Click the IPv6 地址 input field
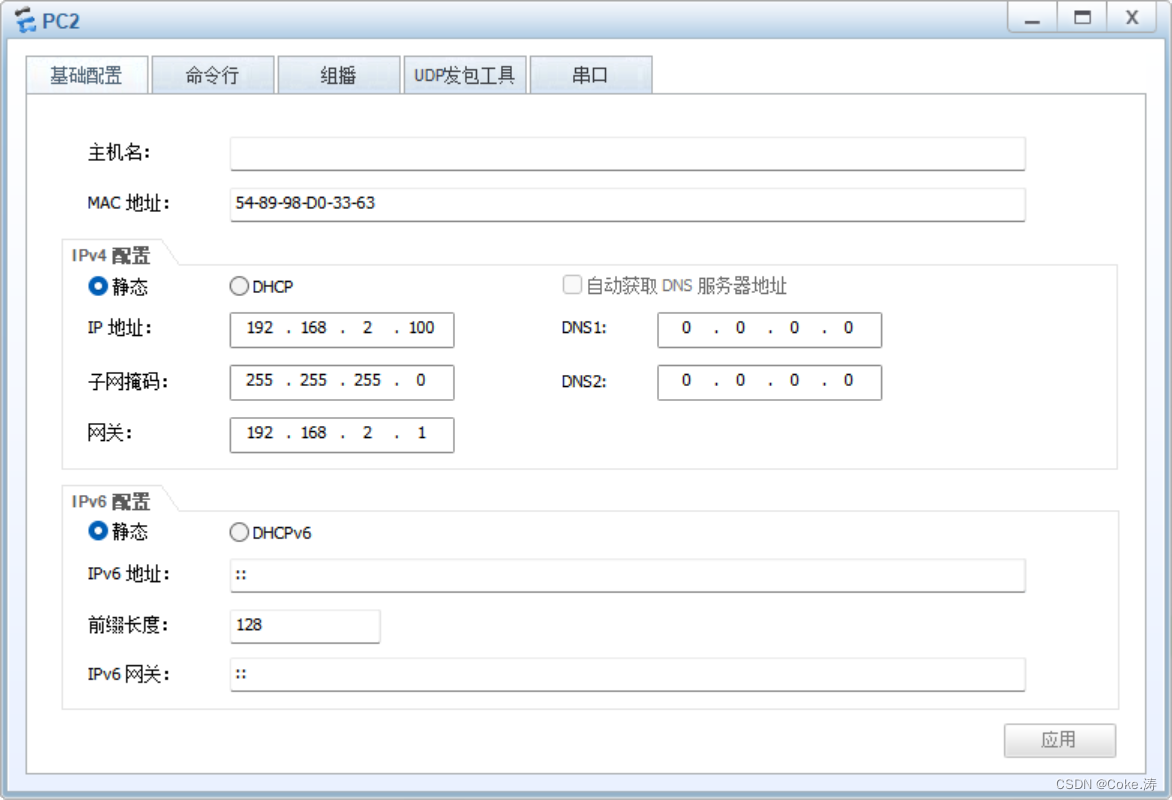Viewport: 1172px width, 800px height. click(x=626, y=575)
